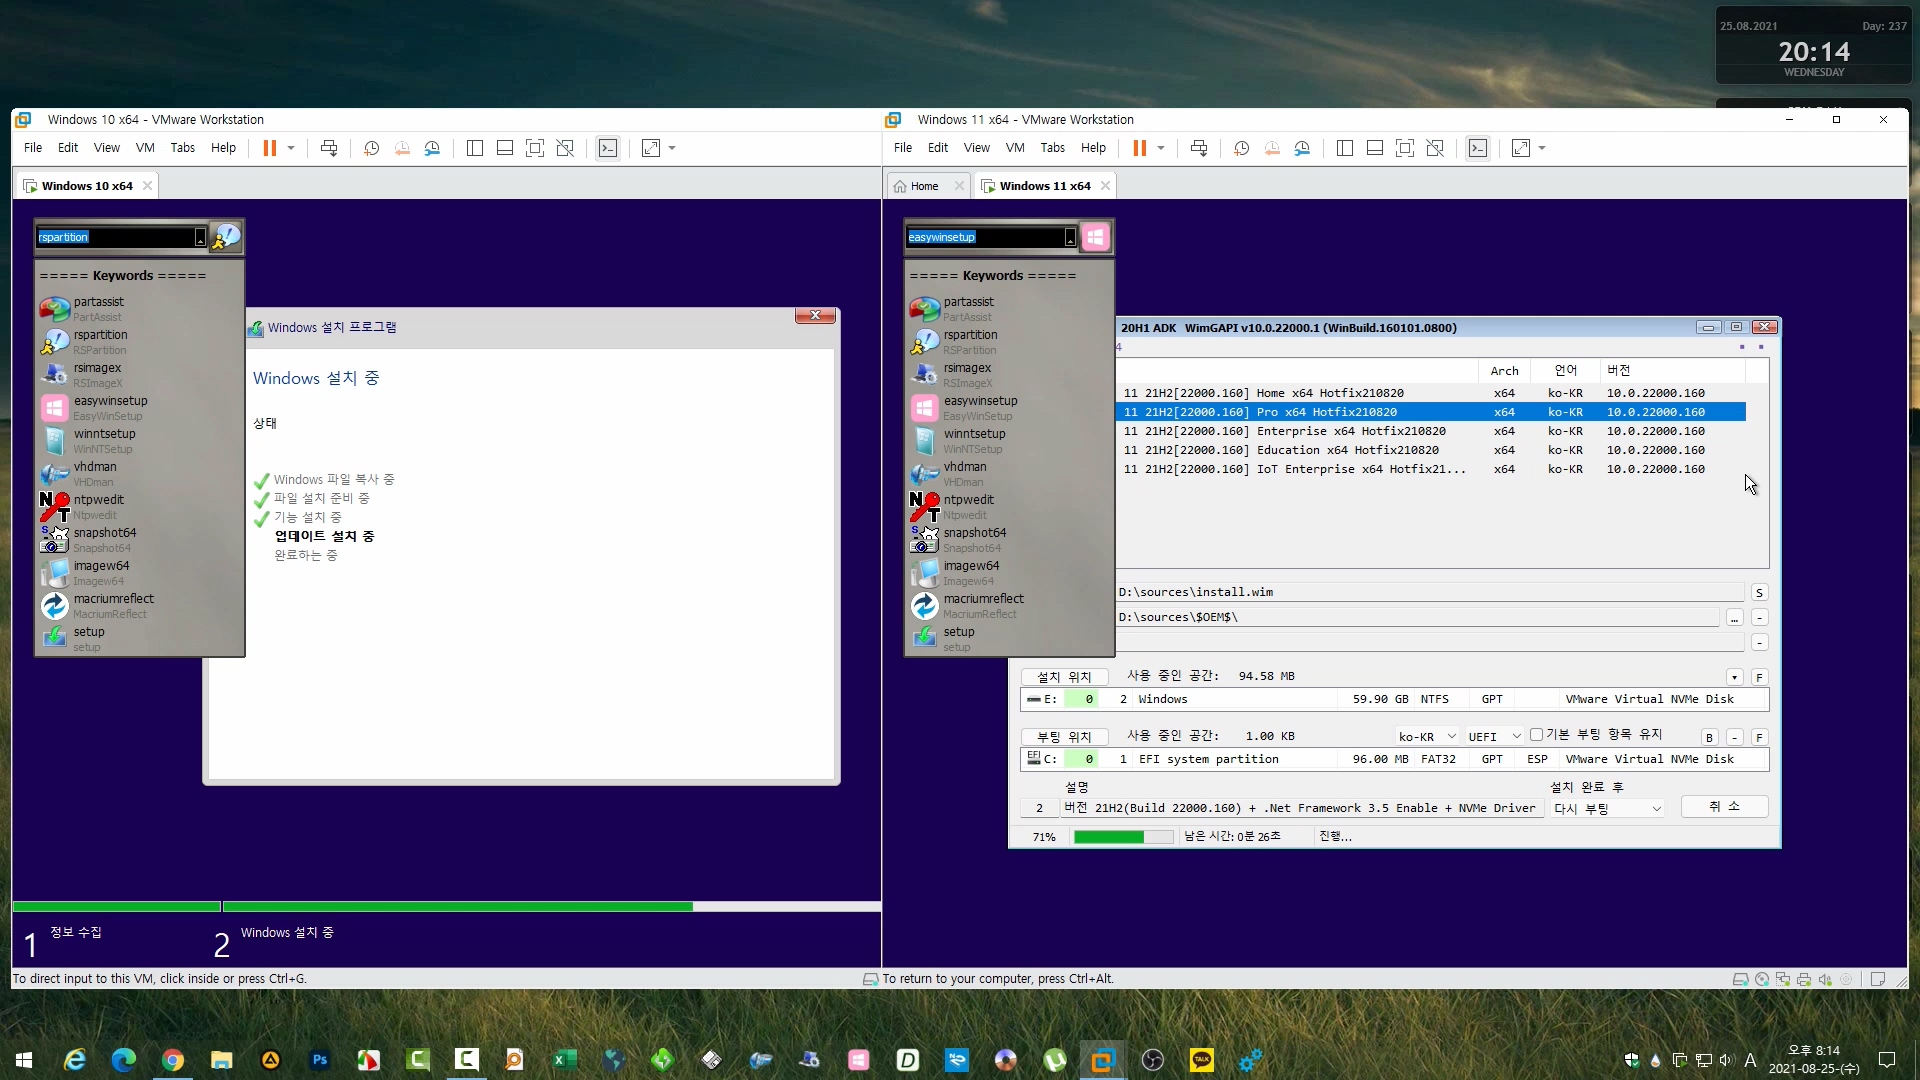Click the 부팅 위치 button
This screenshot has height=1080, width=1920.
pos(1064,737)
